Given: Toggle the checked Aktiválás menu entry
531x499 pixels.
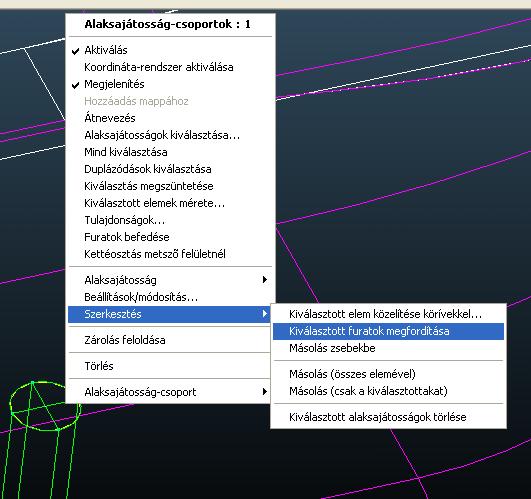Looking at the screenshot, I should click(x=169, y=50).
